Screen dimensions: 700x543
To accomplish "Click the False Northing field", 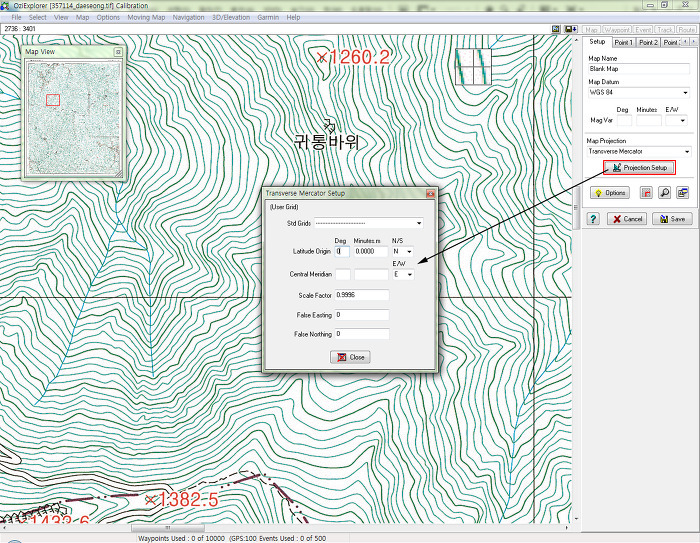I will click(362, 334).
